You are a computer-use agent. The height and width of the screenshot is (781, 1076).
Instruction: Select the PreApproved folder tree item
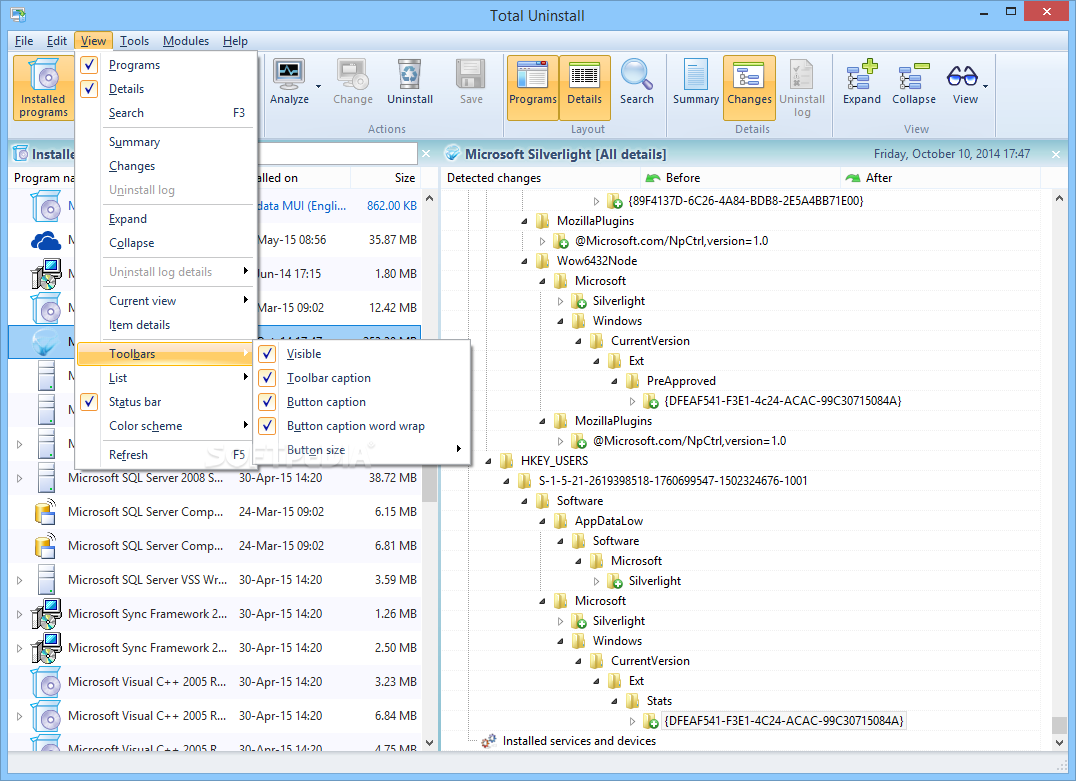pyautogui.click(x=681, y=381)
